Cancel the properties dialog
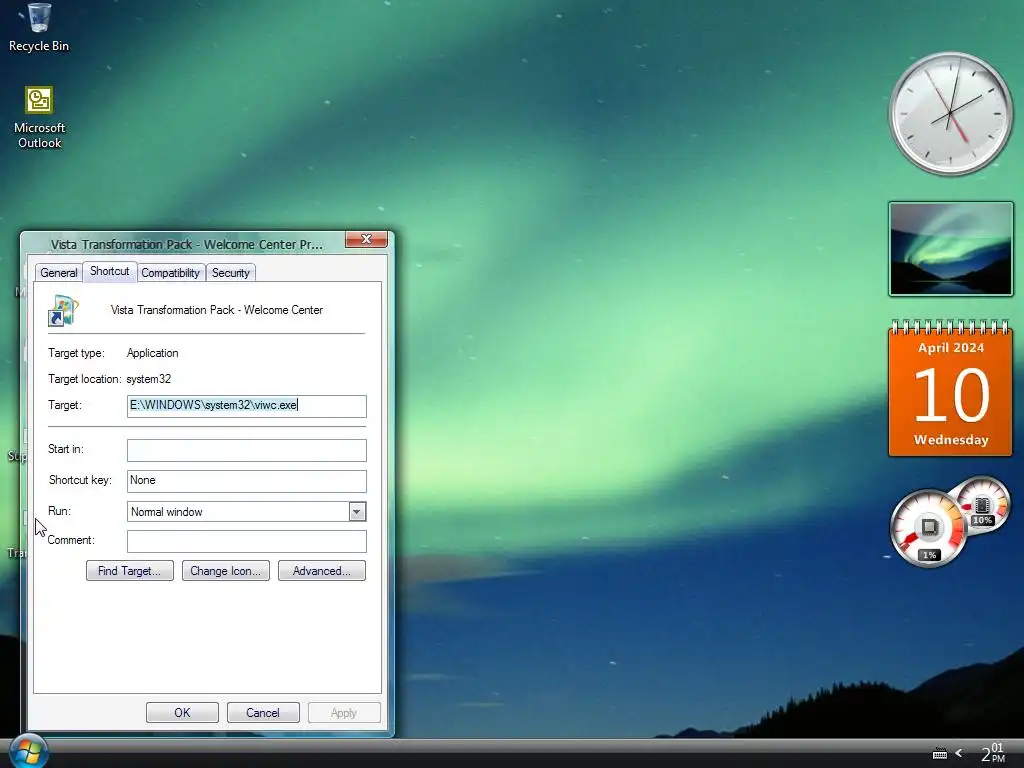Viewport: 1024px width, 768px height. pyautogui.click(x=263, y=712)
